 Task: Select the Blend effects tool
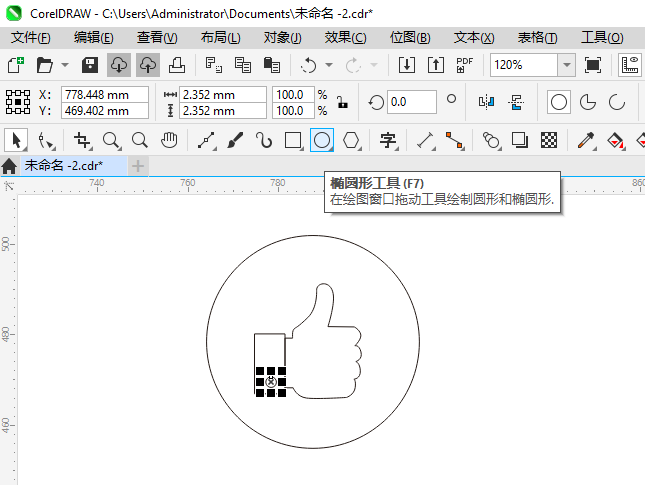tap(491, 140)
